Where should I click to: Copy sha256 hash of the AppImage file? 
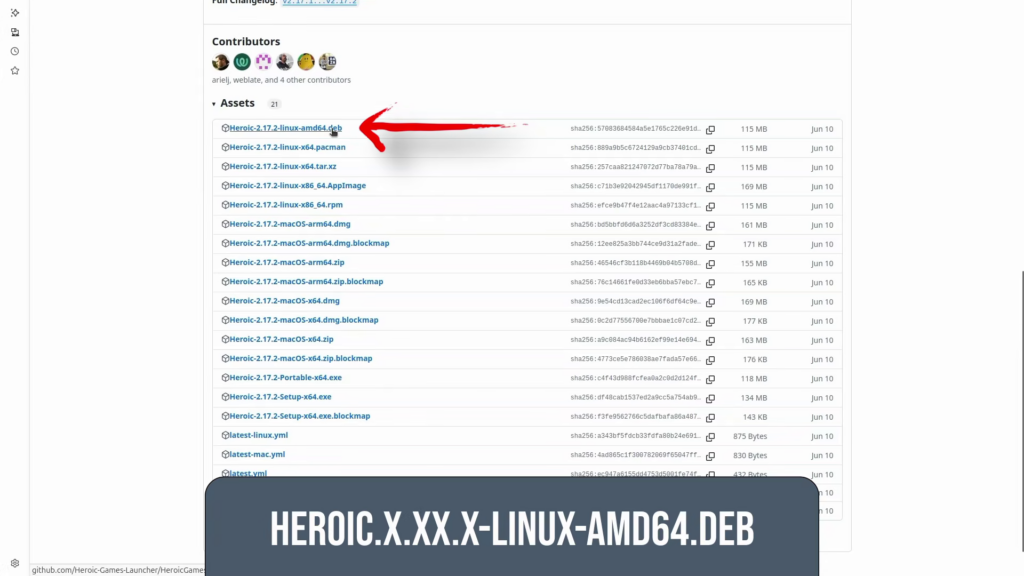pyautogui.click(x=710, y=187)
